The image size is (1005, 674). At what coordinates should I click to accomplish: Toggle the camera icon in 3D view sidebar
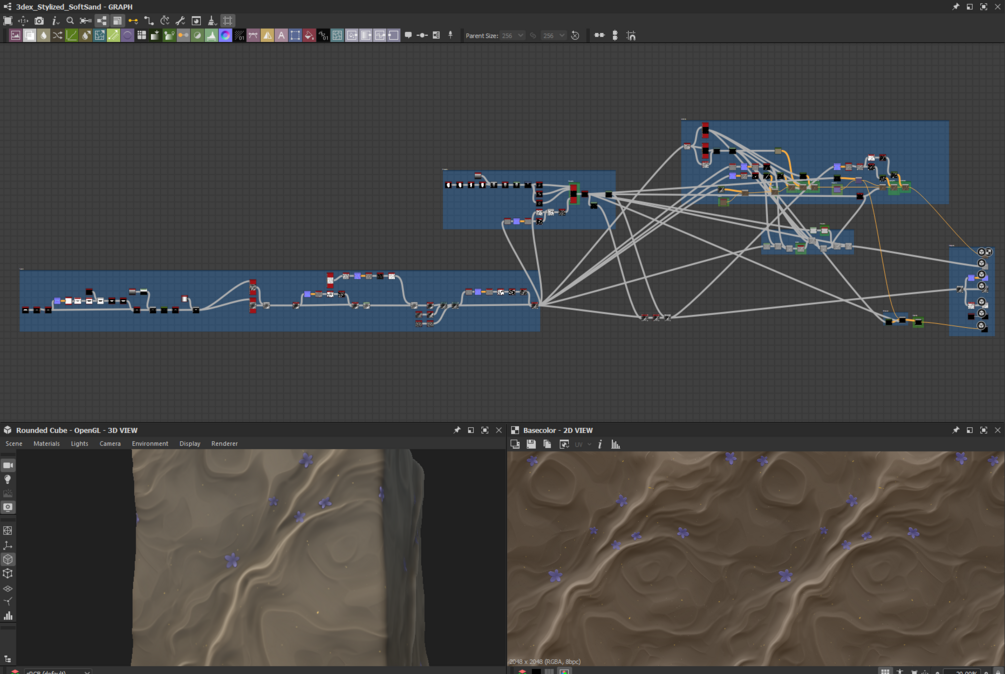coord(8,465)
